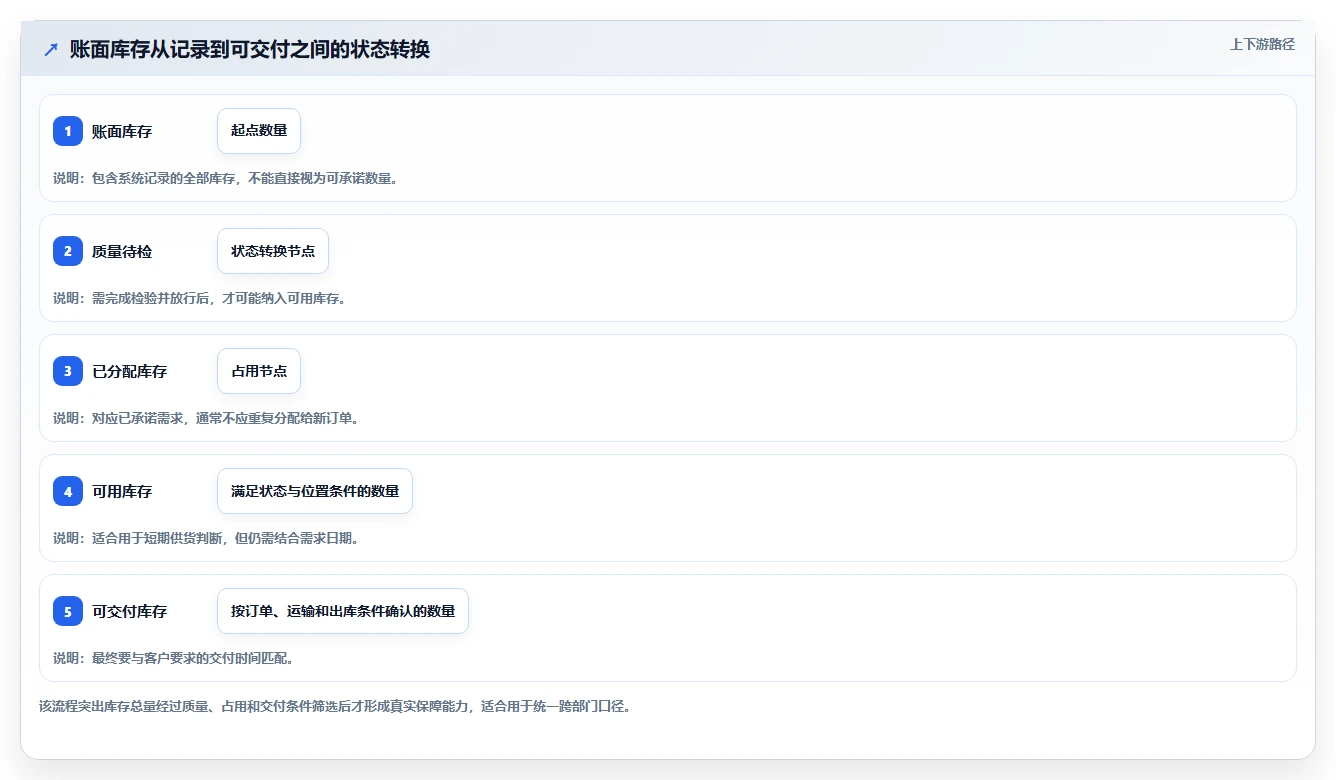1336x780 pixels.
Task: Click the 按订单、运输和出库条件确认的数量 tag
Action: point(343,611)
